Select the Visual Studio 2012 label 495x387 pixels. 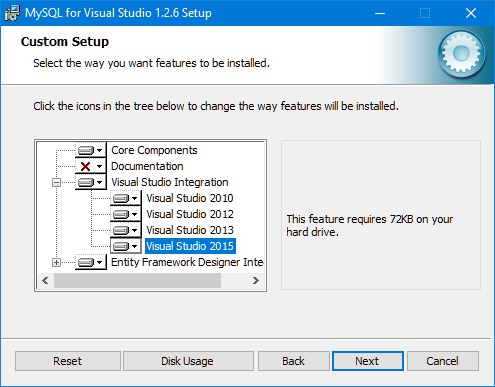pos(190,214)
